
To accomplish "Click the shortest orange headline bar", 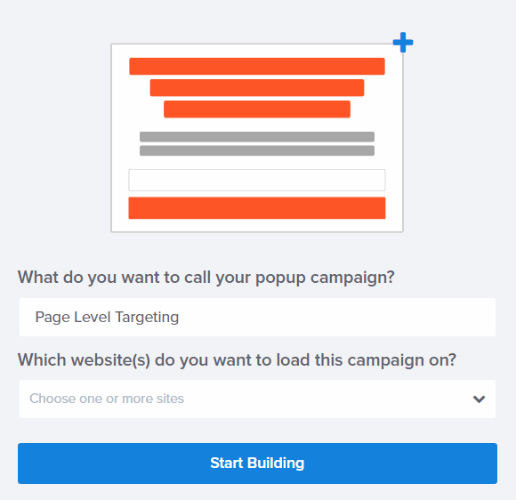I will point(257,109).
